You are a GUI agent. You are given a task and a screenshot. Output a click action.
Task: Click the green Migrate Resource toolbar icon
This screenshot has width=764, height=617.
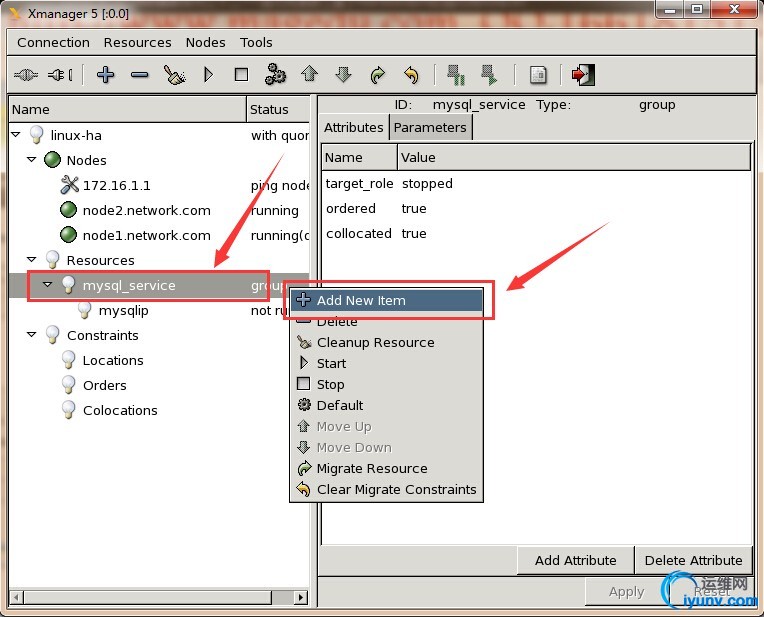coord(378,75)
